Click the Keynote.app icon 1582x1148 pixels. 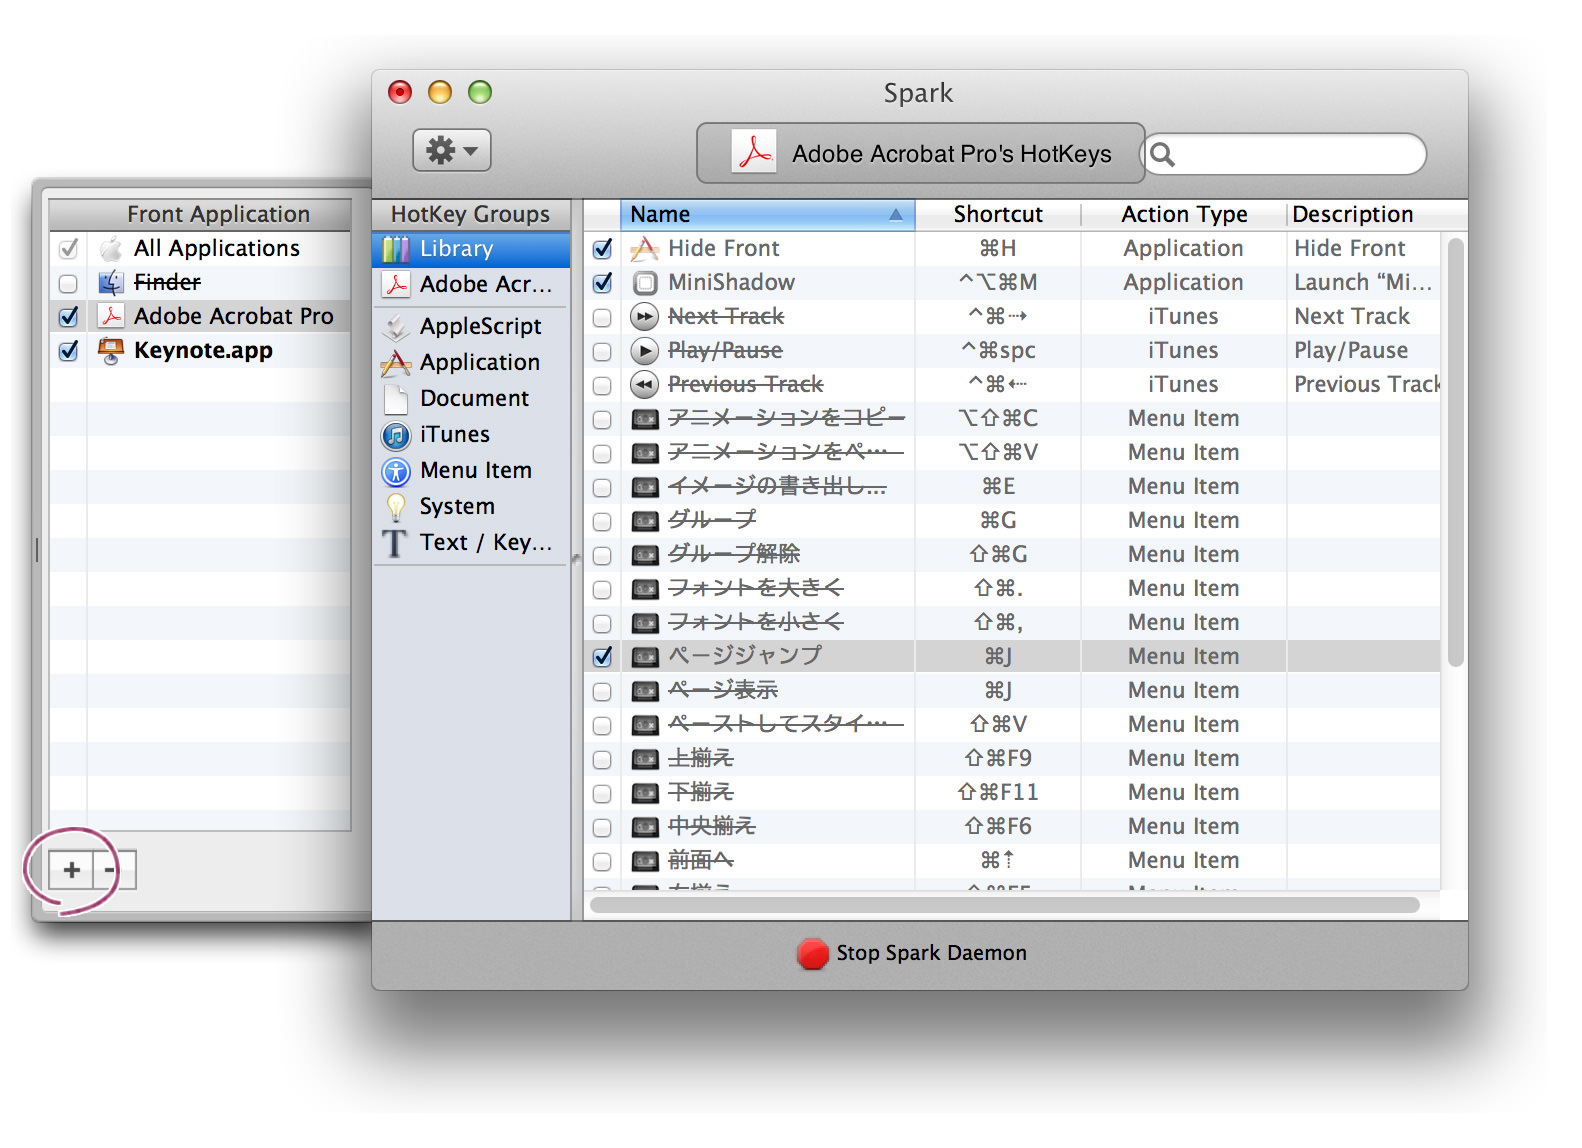coord(111,351)
